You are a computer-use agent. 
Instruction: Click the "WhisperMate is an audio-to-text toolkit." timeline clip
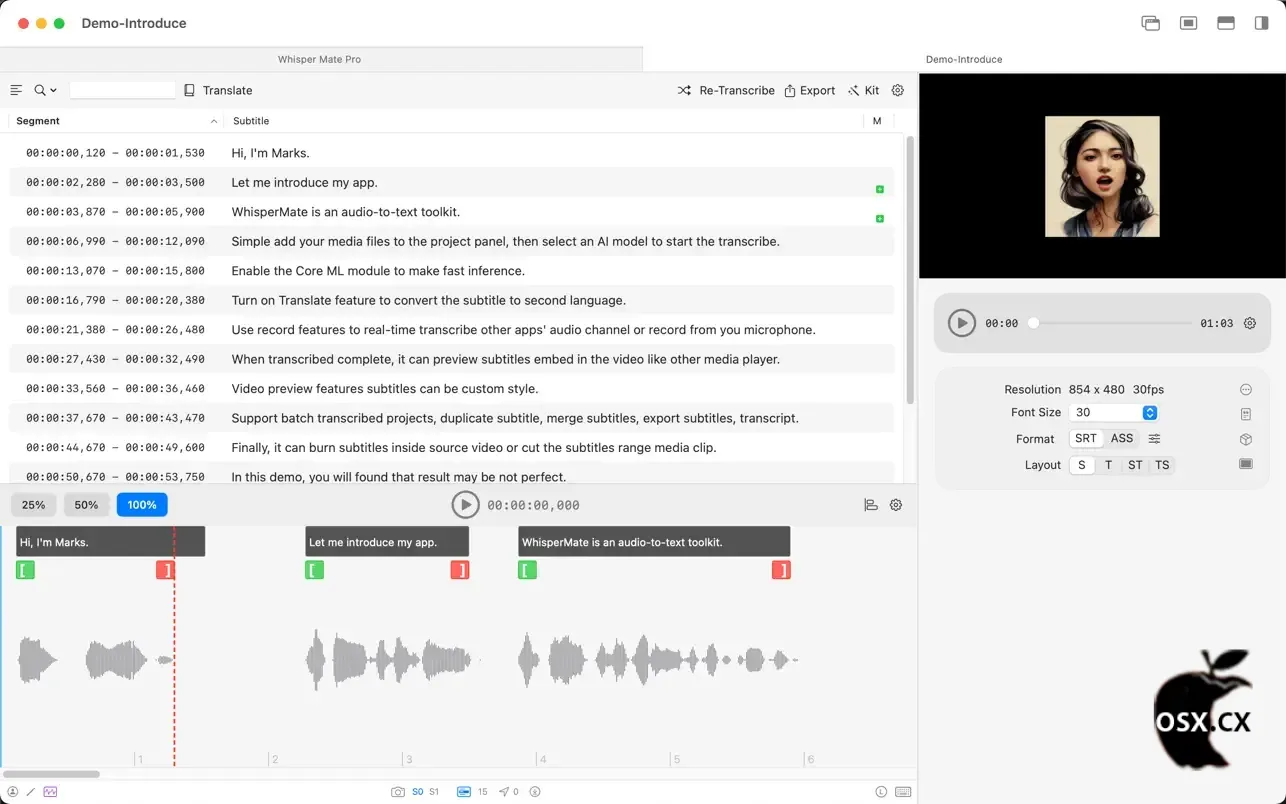click(654, 542)
